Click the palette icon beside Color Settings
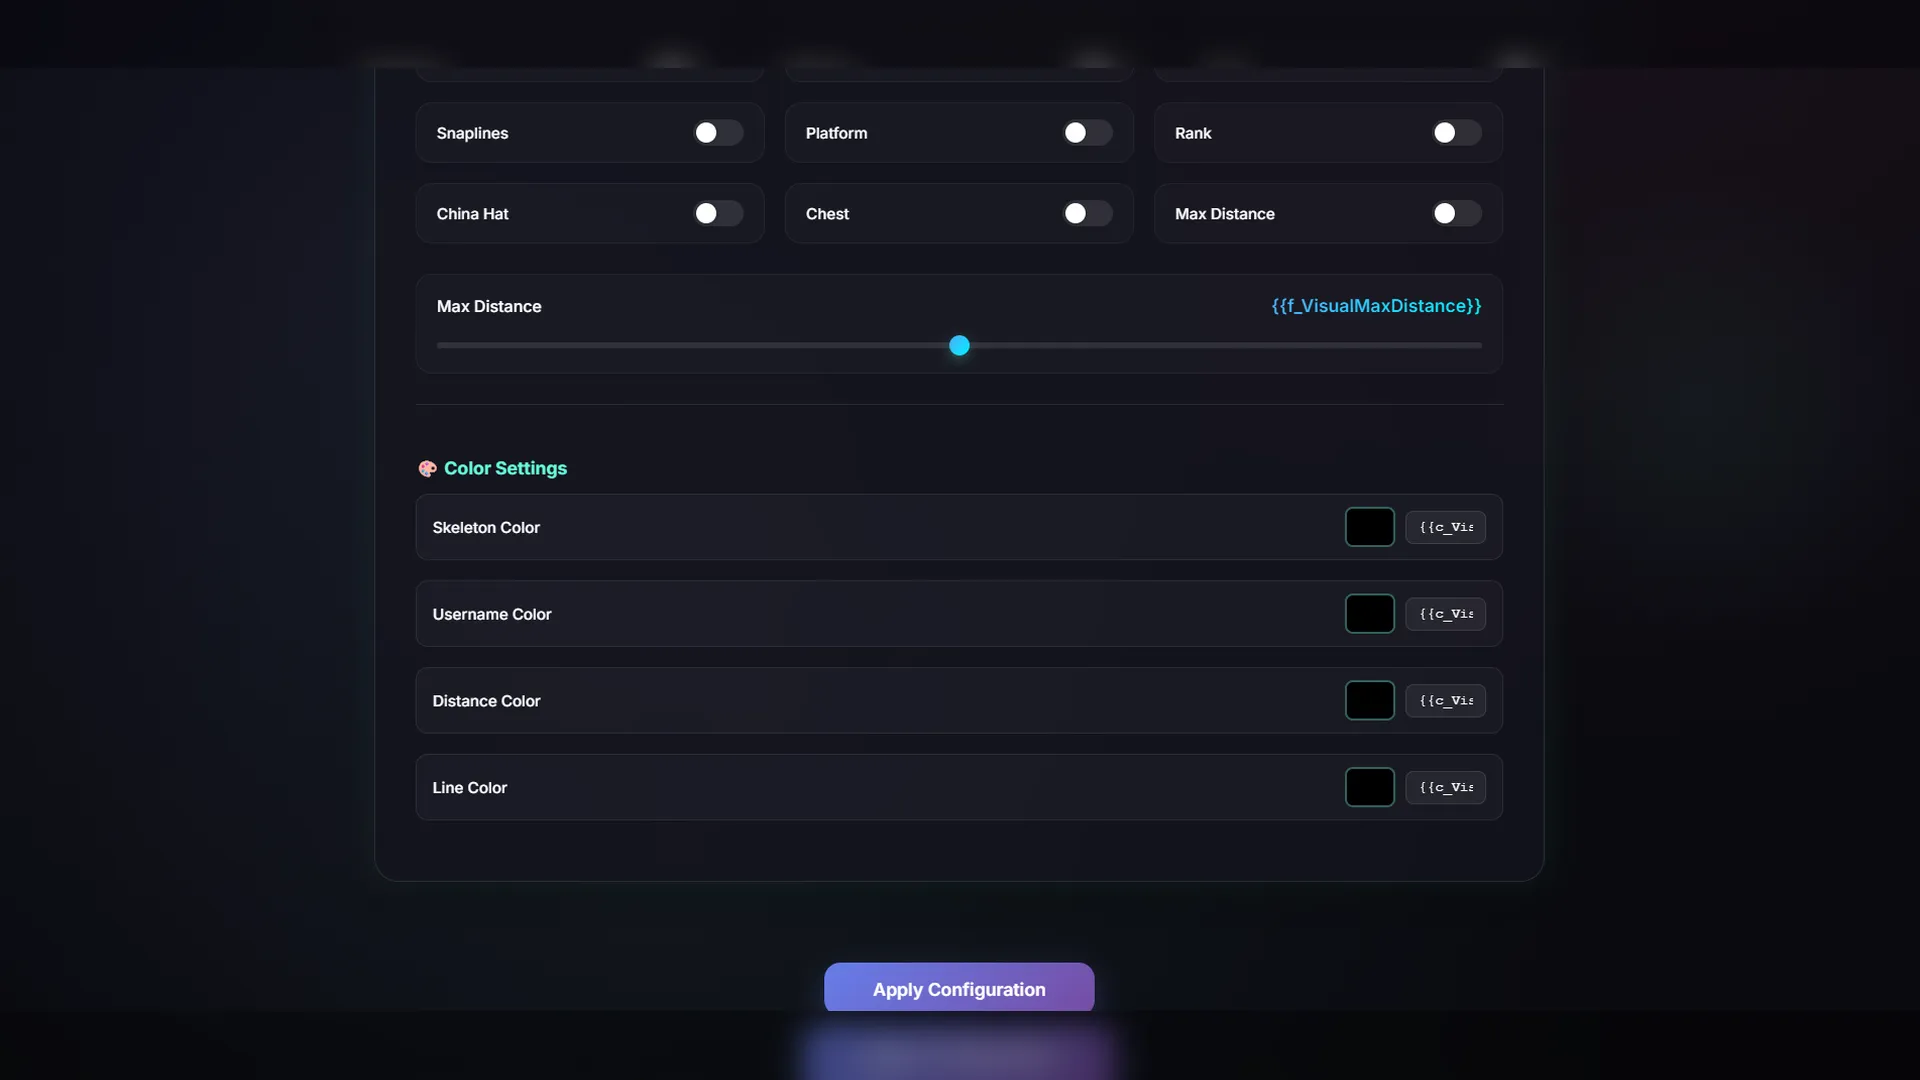1920x1080 pixels. point(427,469)
